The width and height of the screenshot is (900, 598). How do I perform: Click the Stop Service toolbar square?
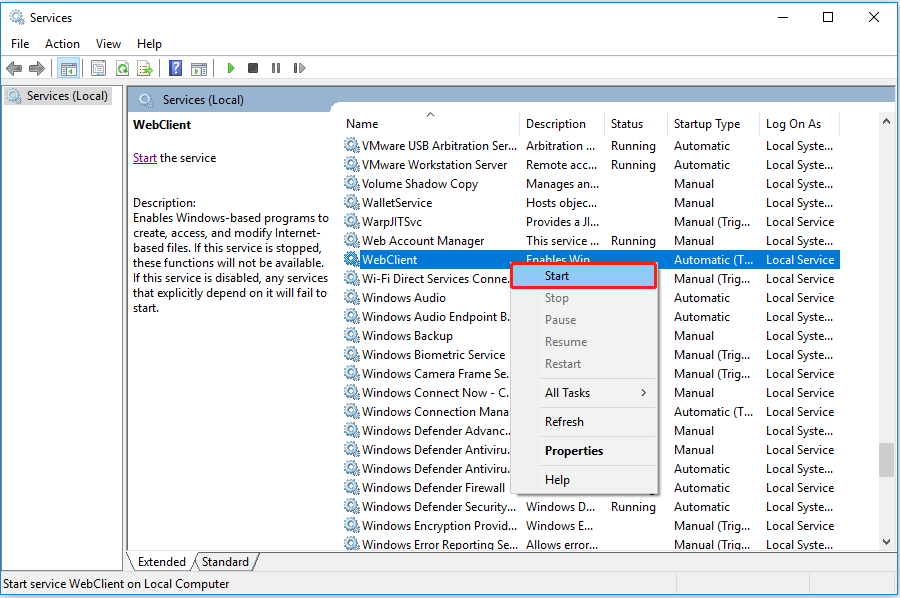click(x=253, y=68)
